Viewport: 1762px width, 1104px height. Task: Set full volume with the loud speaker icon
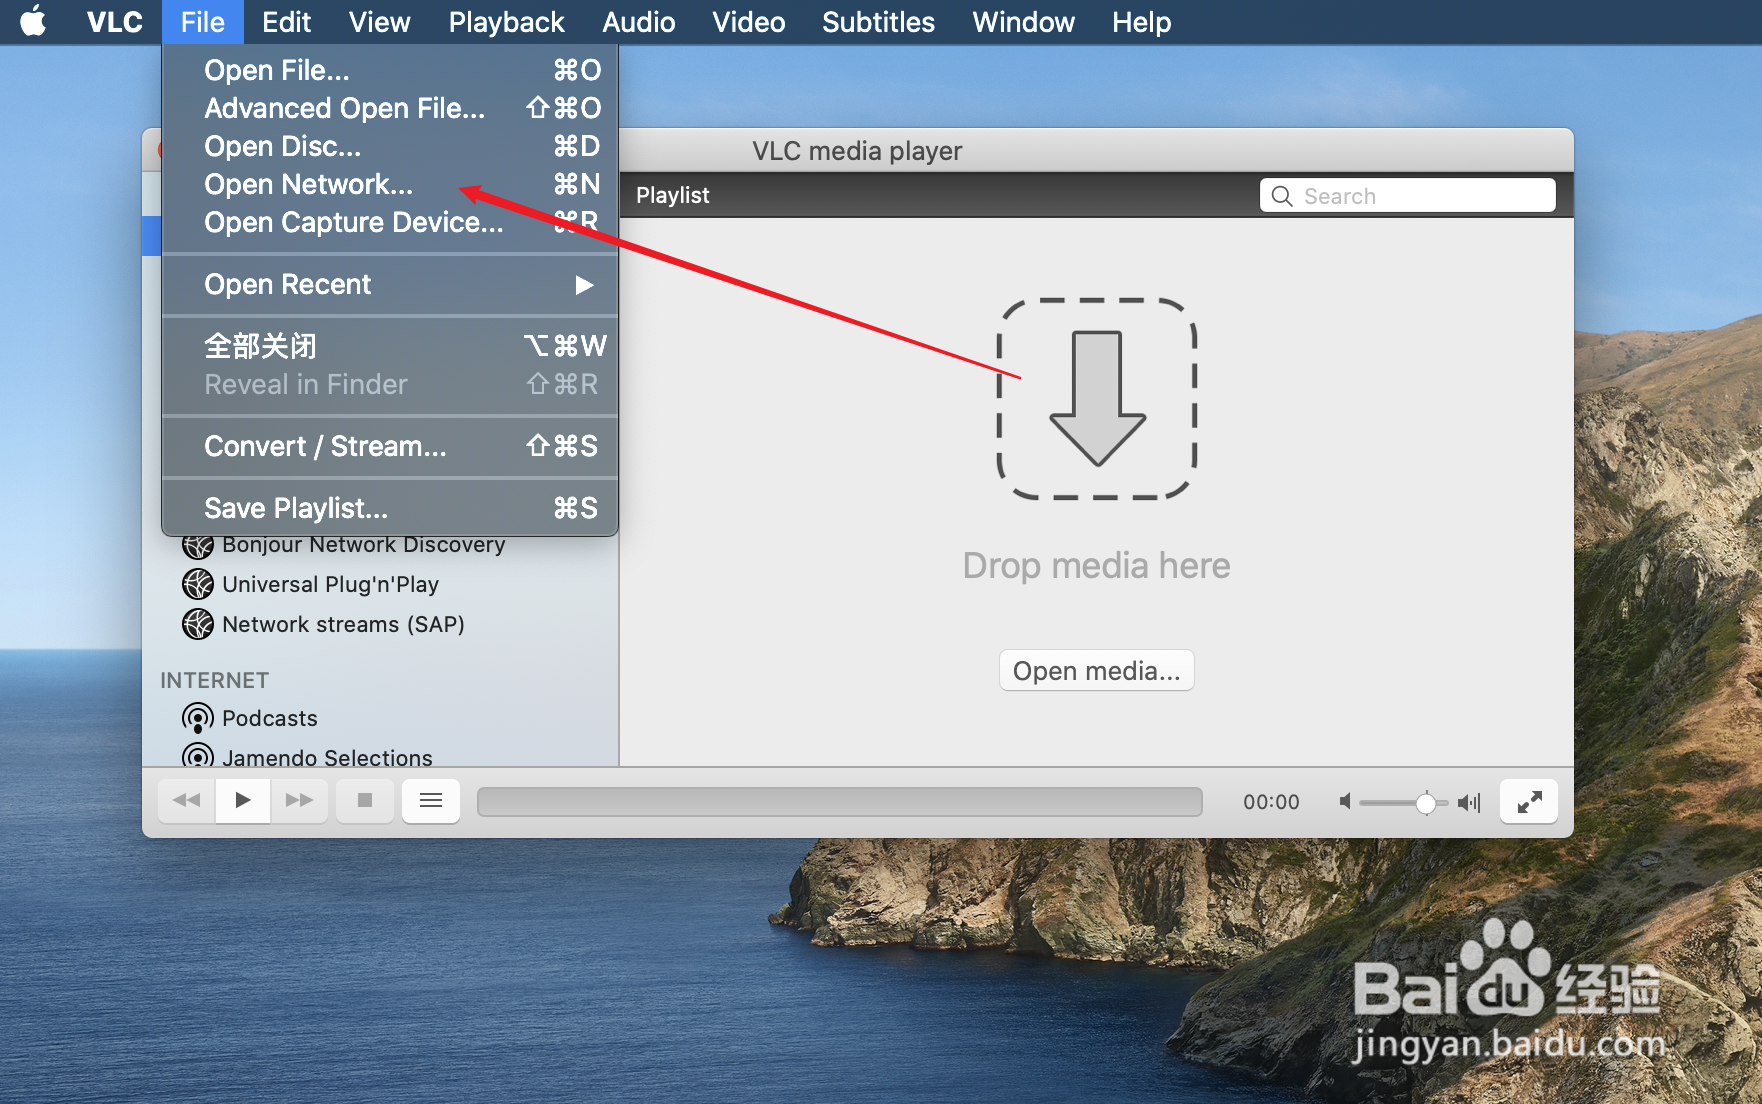pyautogui.click(x=1468, y=802)
